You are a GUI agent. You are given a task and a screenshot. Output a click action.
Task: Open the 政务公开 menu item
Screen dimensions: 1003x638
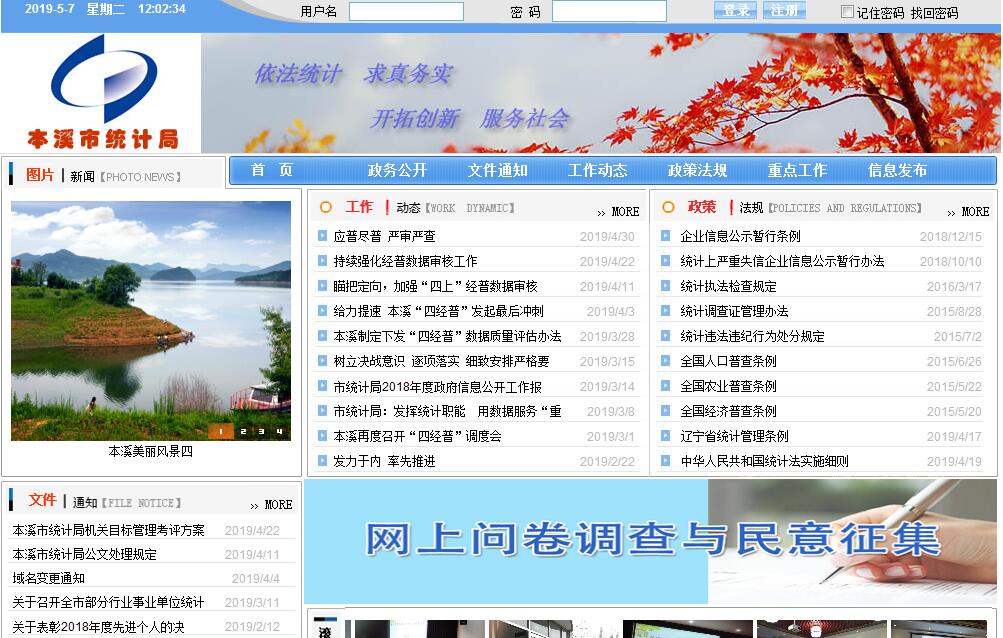[397, 170]
